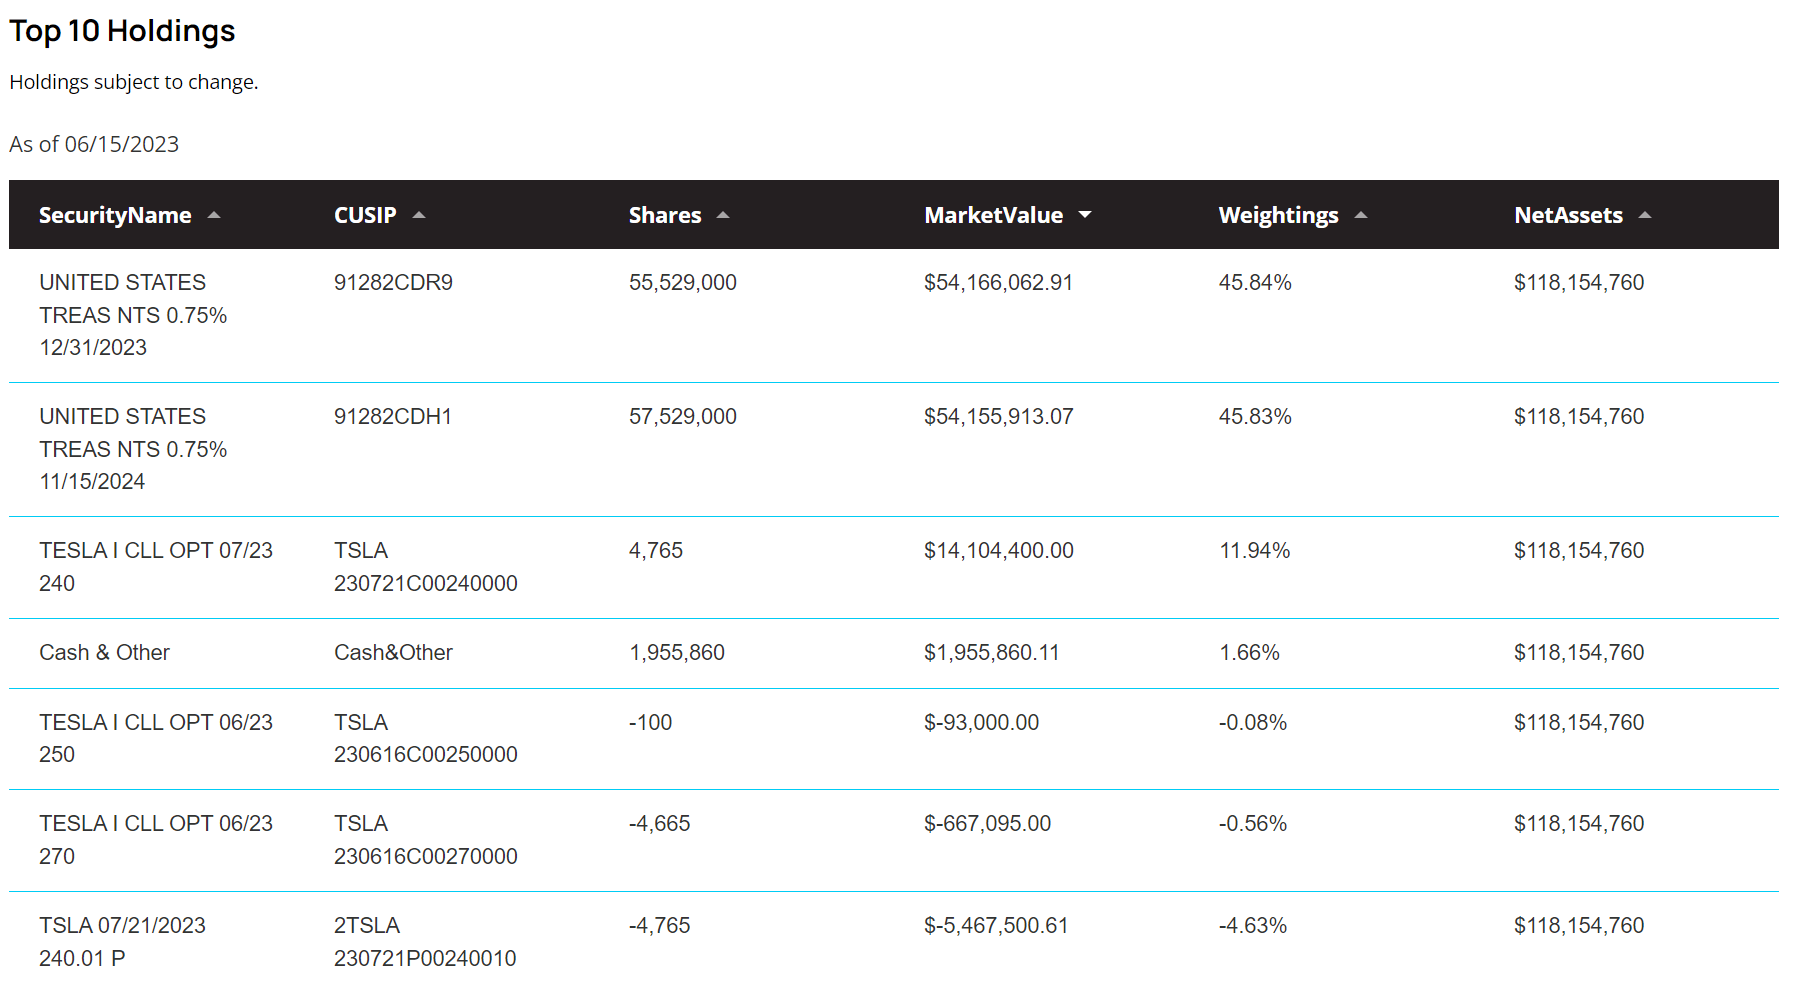Click the NetAssets header label
The image size is (1817, 1007).
[x=1568, y=215]
